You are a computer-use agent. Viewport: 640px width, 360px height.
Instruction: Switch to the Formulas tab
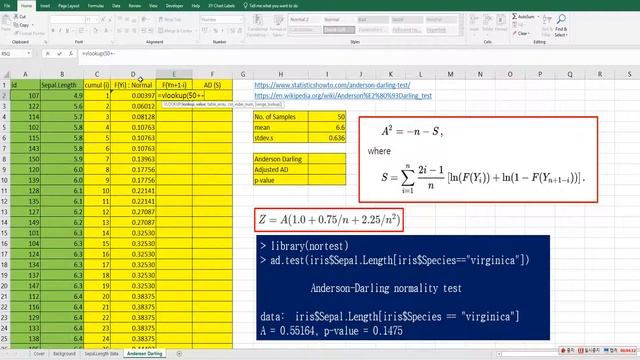coord(96,6)
